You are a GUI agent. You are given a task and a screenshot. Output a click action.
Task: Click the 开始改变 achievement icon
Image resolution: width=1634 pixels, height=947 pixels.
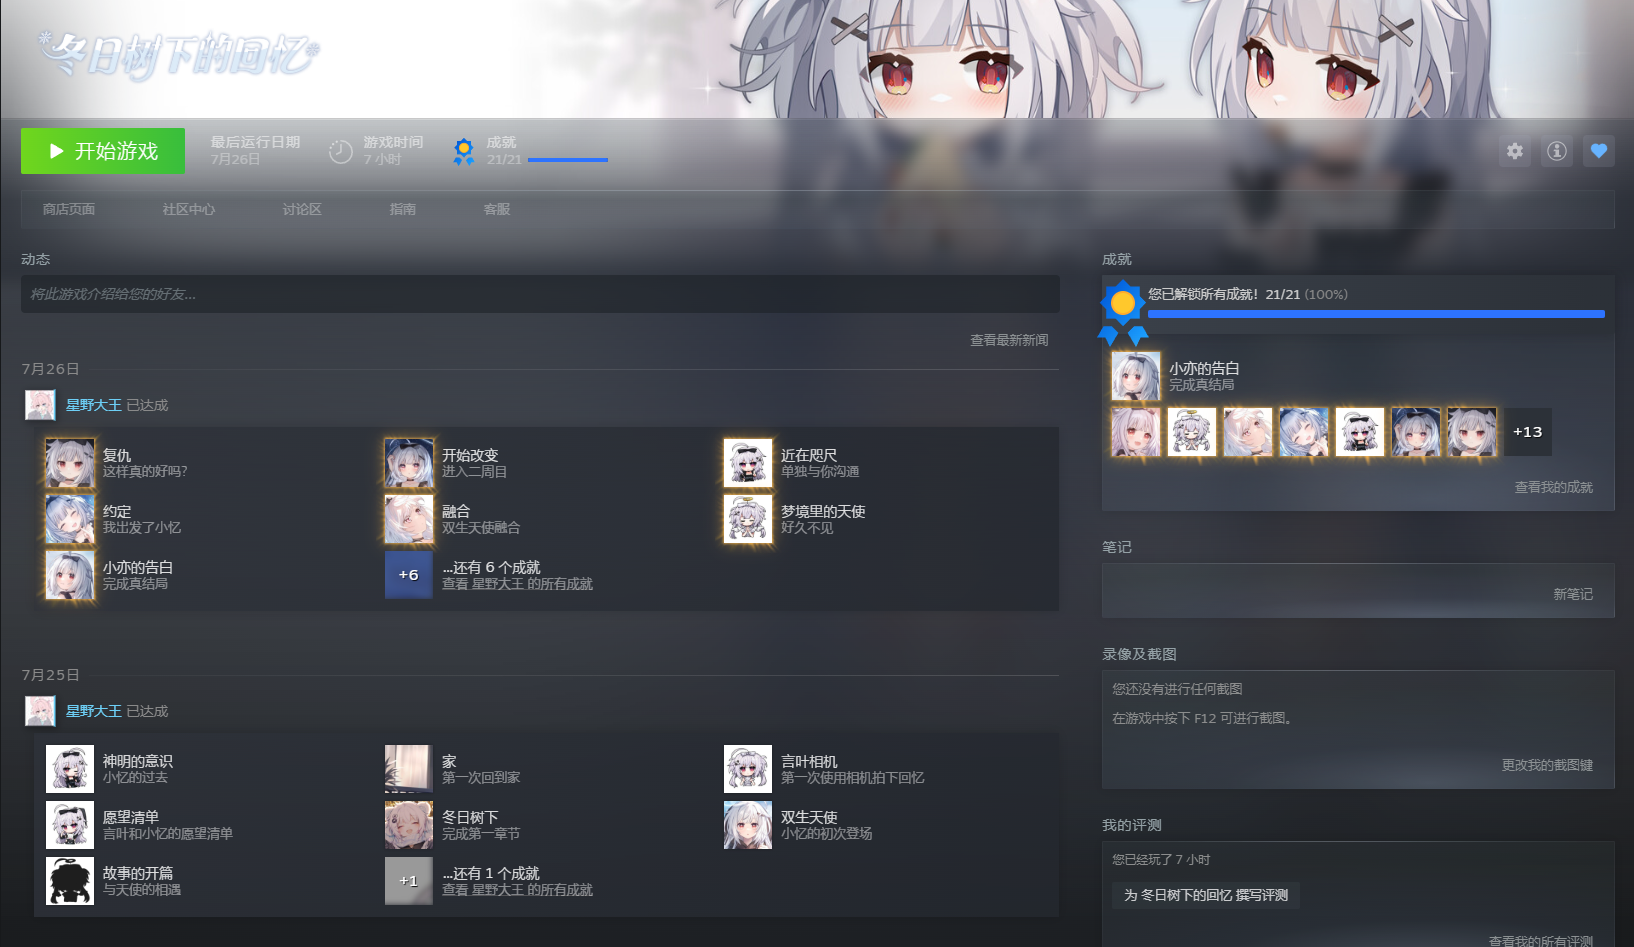coord(409,463)
